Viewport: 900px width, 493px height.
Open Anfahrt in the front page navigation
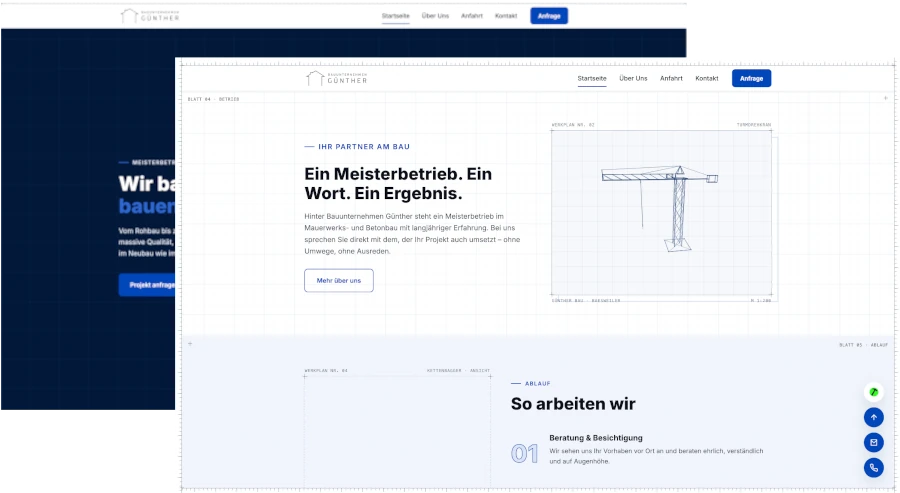pyautogui.click(x=671, y=79)
